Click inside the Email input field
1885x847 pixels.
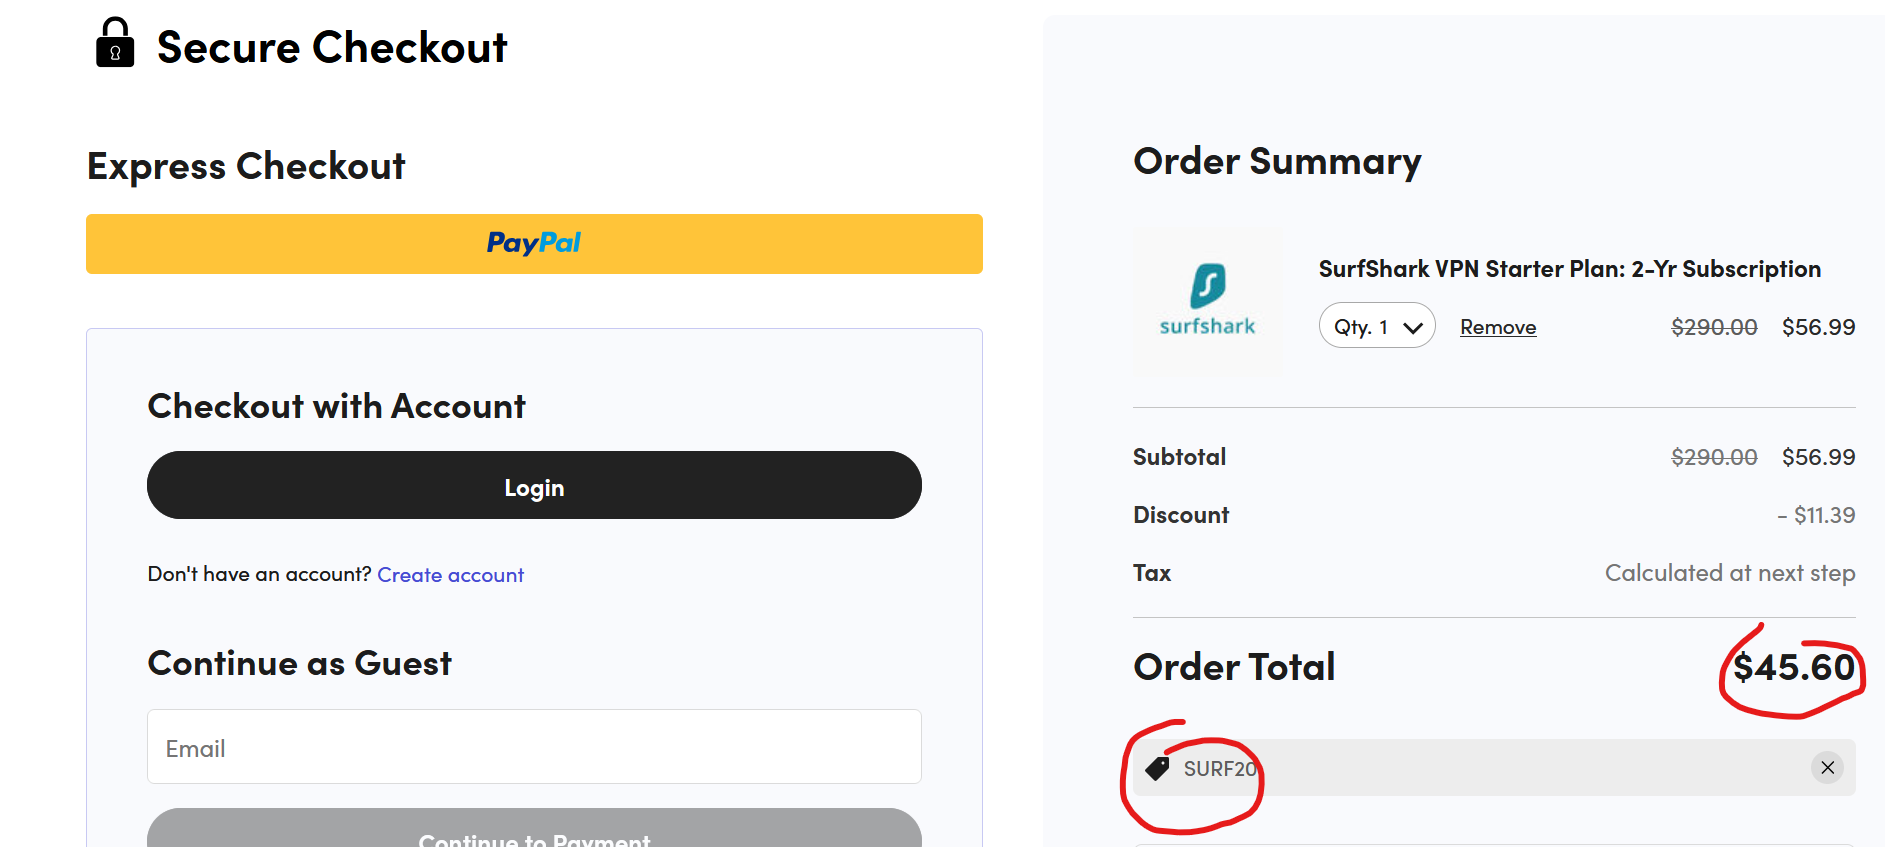tap(533, 747)
